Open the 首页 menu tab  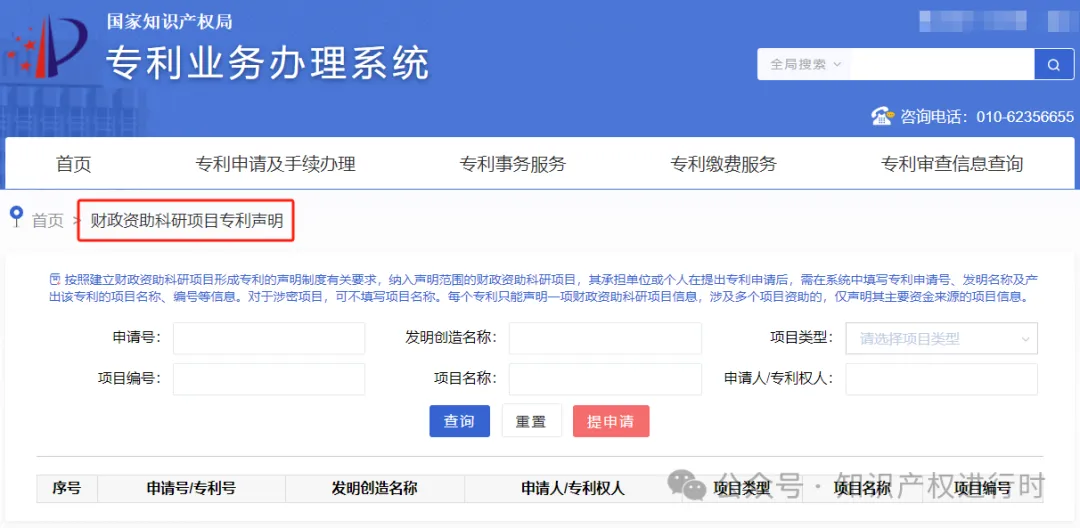coord(74,164)
